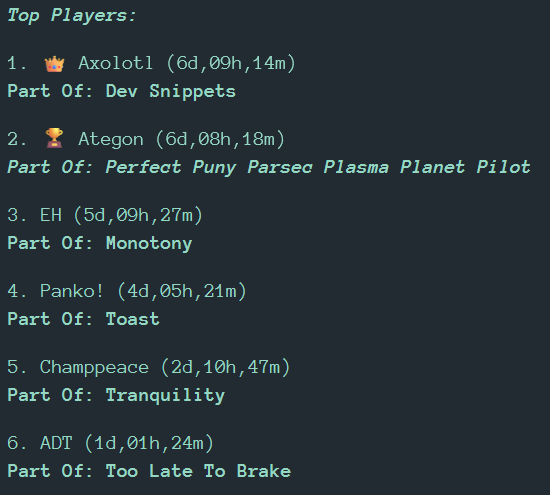
Task: Click the Panko! player name
Action: (72, 291)
